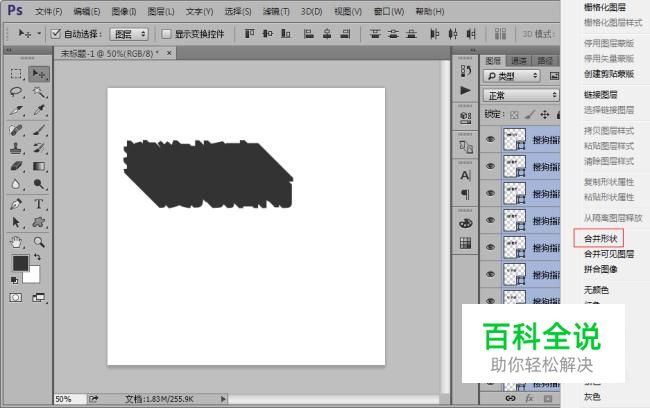Uncheck the 自动选择 checkbox
This screenshot has height=408, width=650.
(56, 34)
